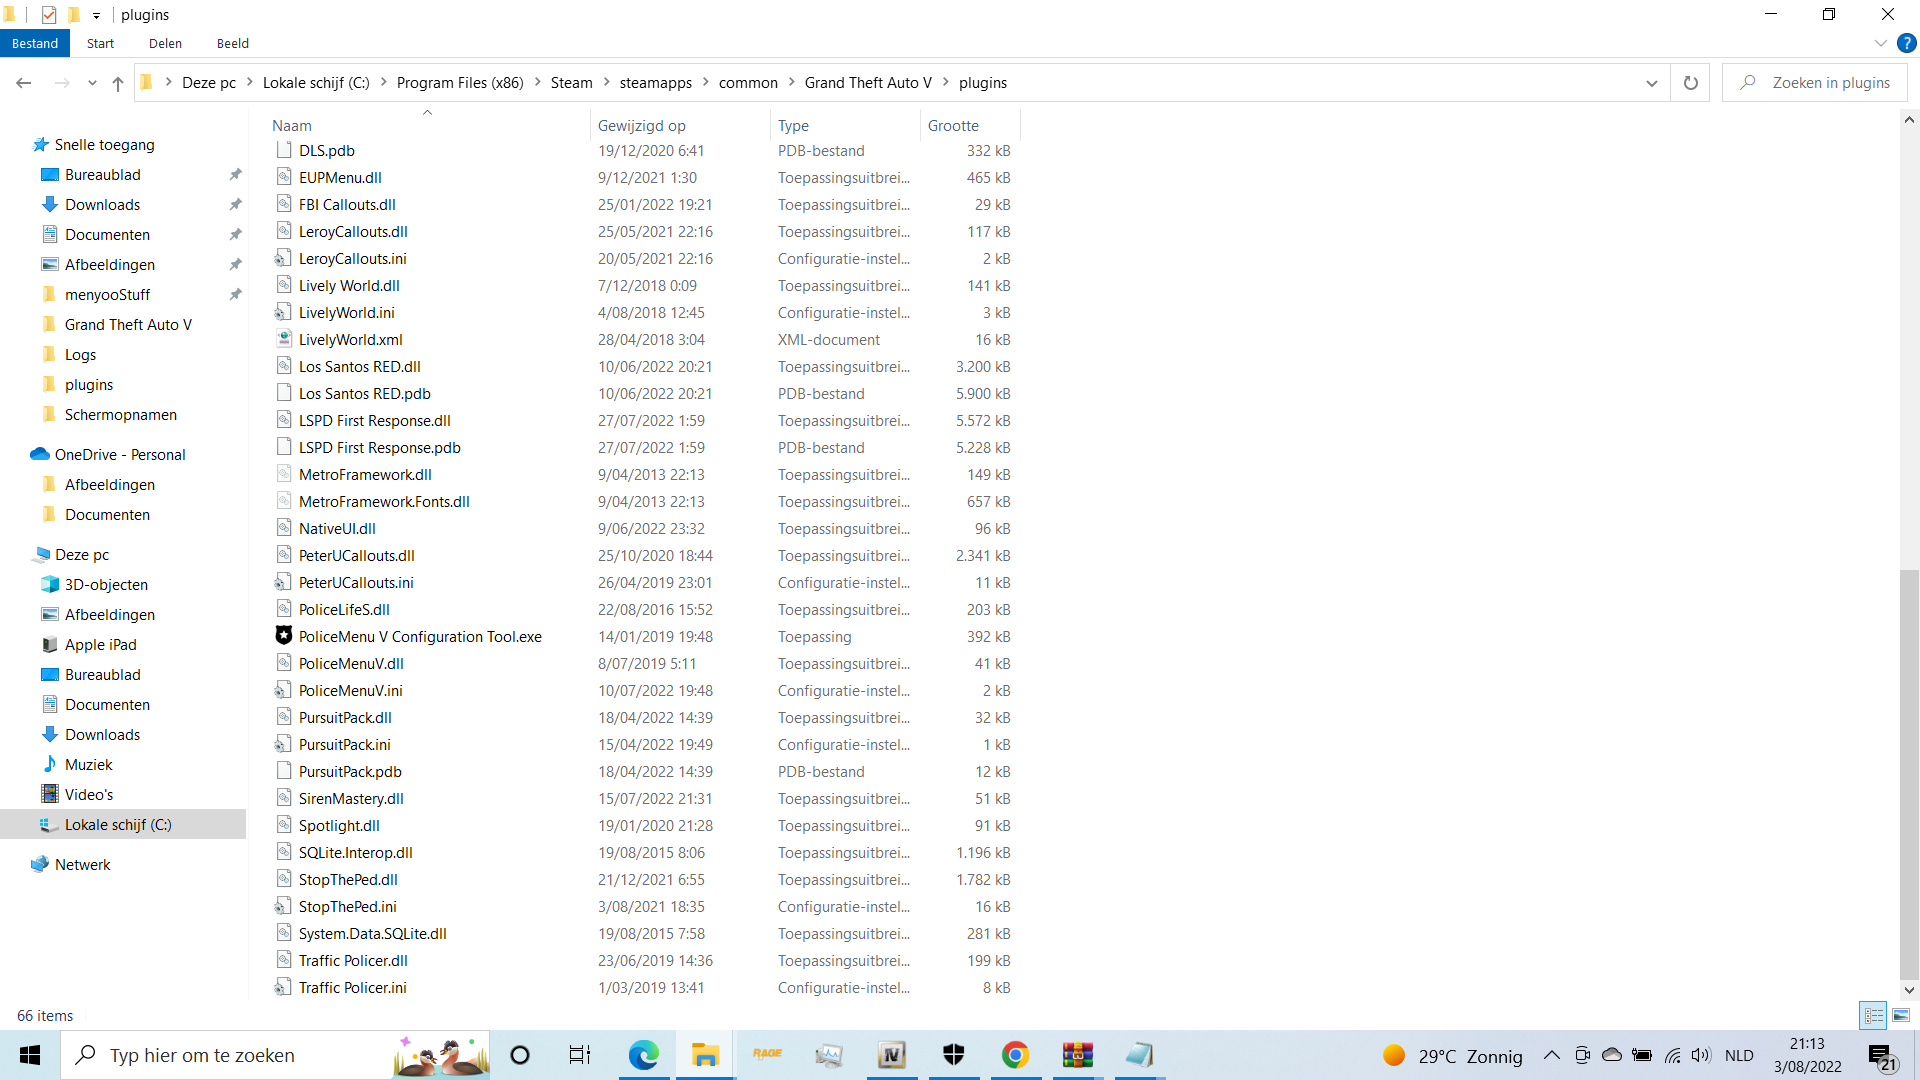This screenshot has width=1920, height=1080.
Task: Open the recent locations dropdown arrow
Action: coord(92,83)
